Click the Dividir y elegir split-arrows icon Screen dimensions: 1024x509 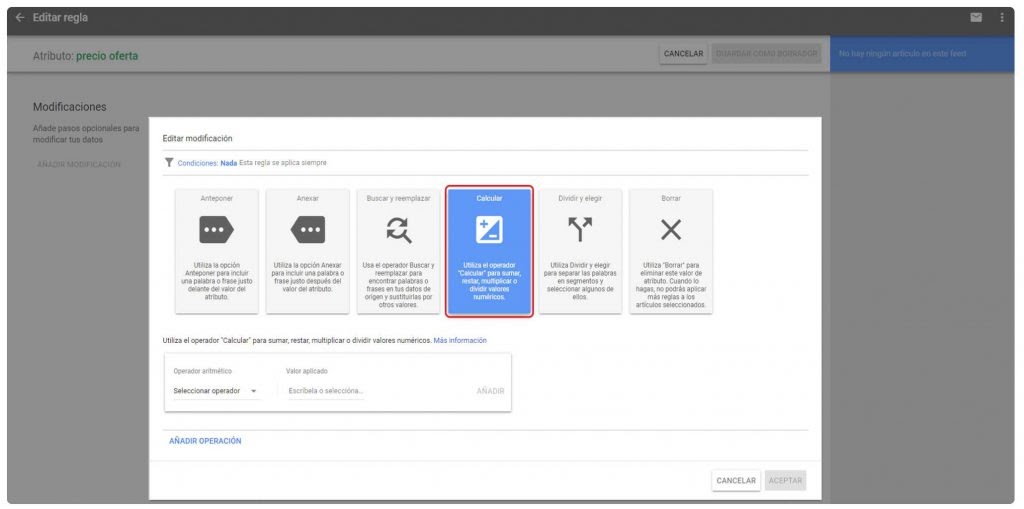click(x=580, y=229)
